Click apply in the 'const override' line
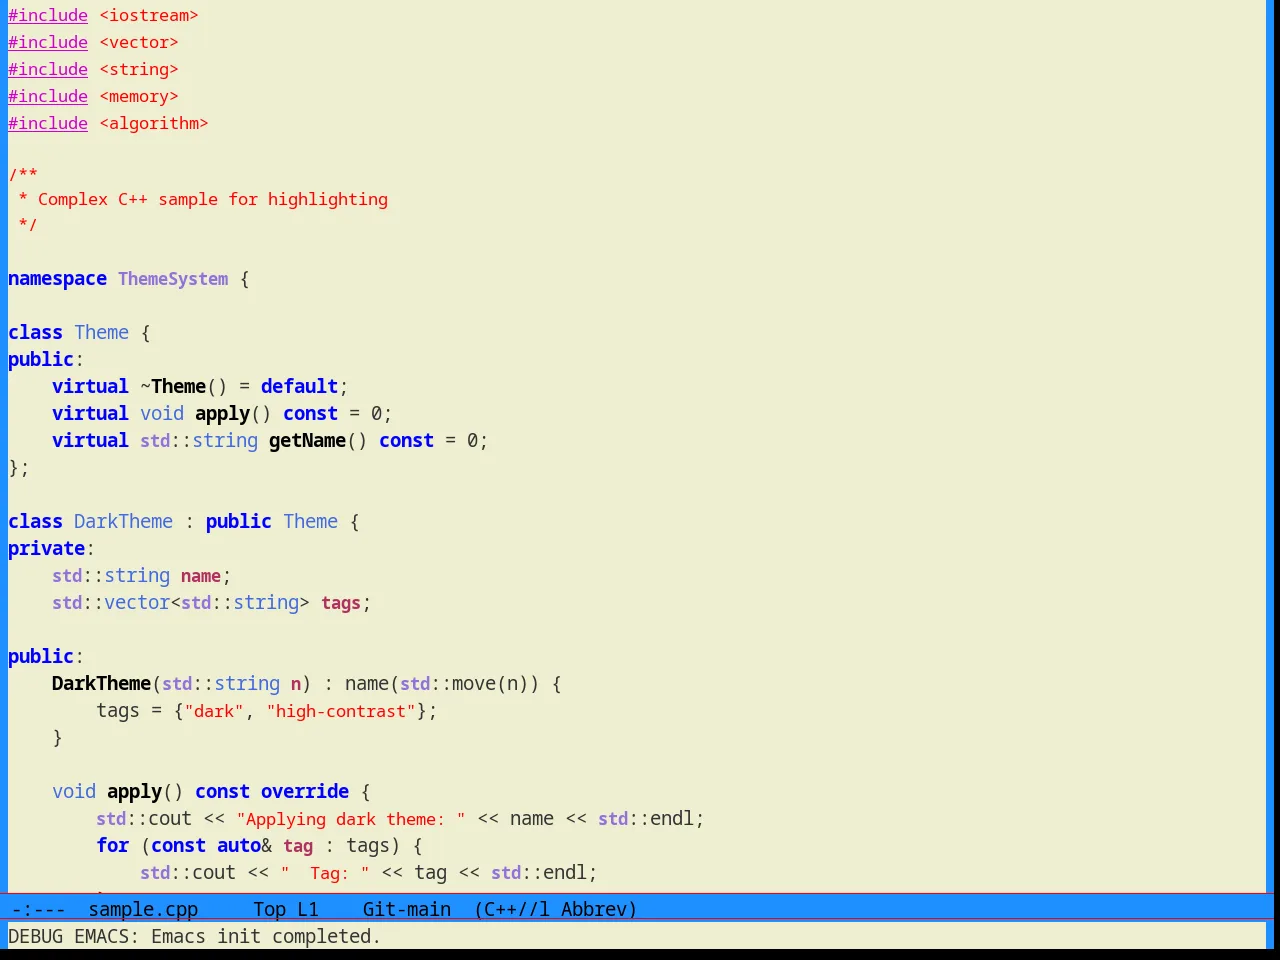 [134, 791]
